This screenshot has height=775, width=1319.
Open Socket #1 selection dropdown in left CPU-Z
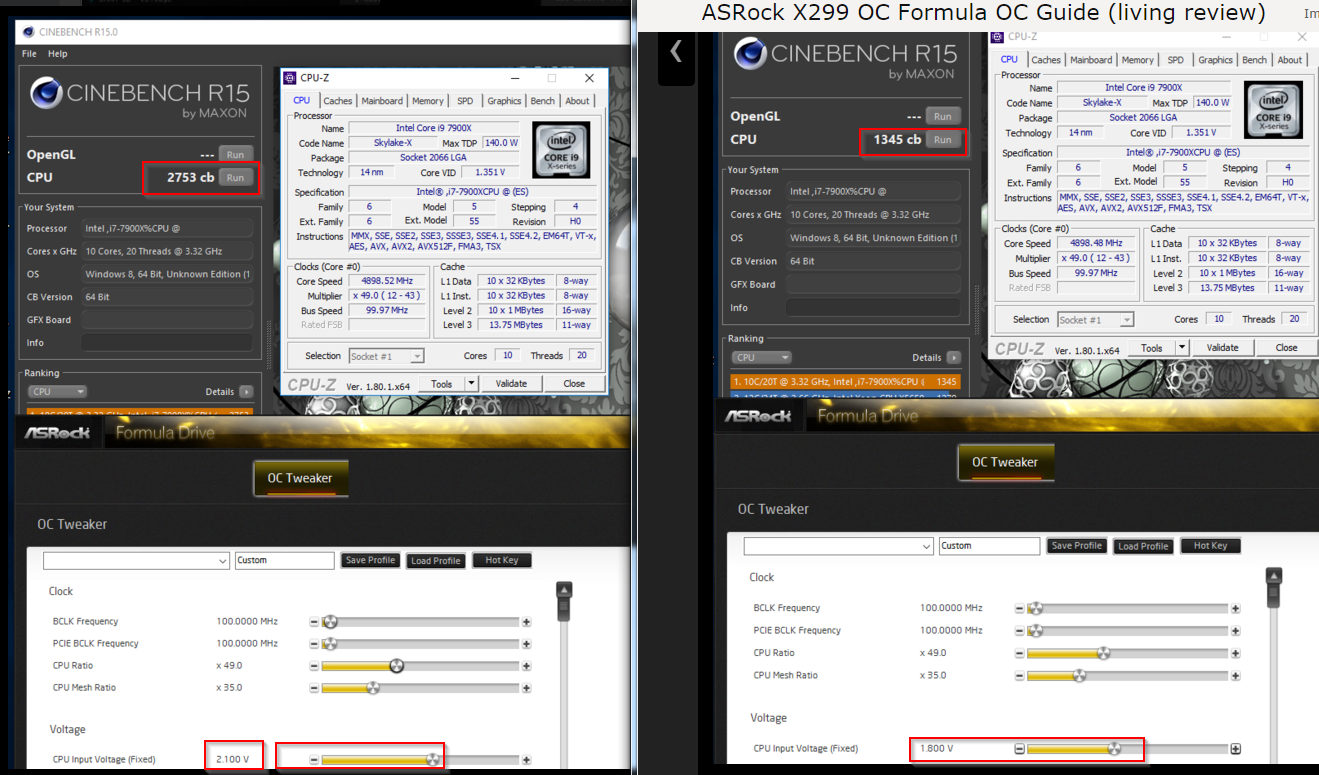[386, 356]
